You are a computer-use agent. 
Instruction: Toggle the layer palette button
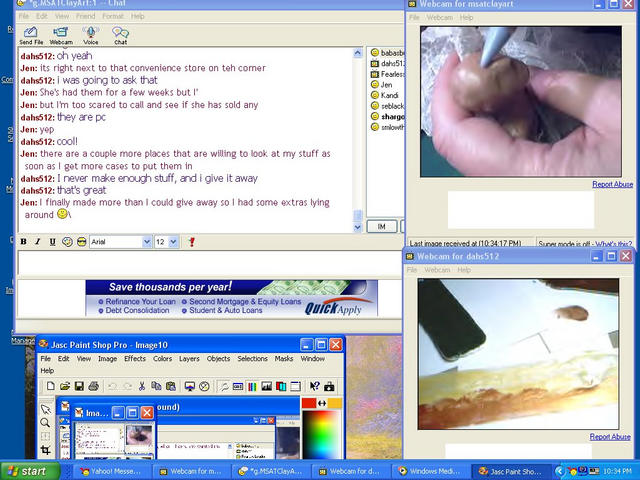tap(281, 386)
